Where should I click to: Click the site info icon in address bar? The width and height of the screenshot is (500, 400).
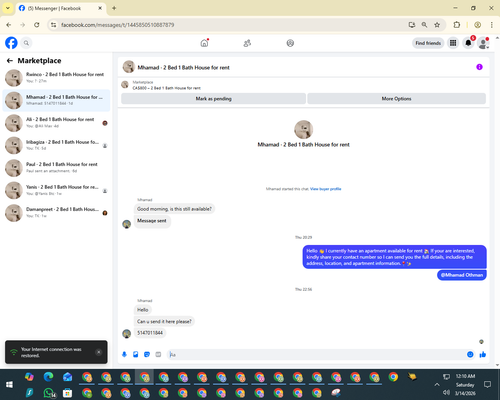(53, 25)
